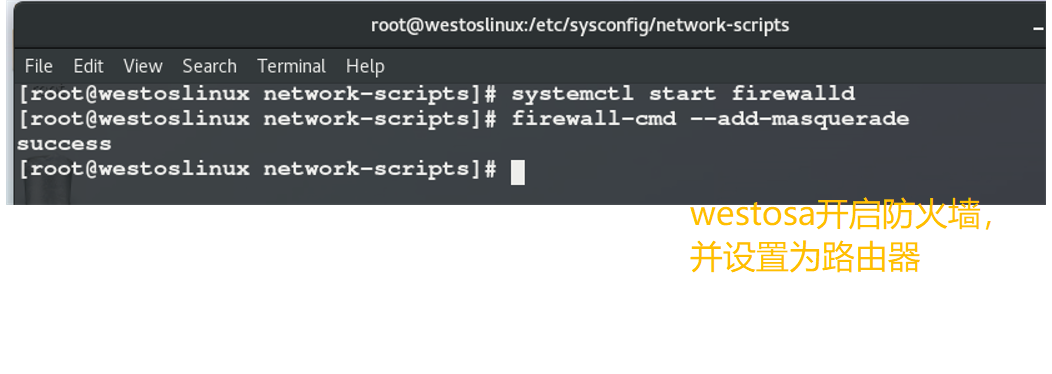Open the Edit menu
1052x374 pixels.
tap(89, 66)
